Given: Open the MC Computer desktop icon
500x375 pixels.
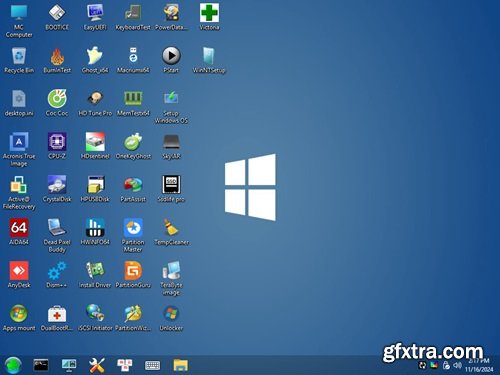Looking at the screenshot, I should point(19,20).
